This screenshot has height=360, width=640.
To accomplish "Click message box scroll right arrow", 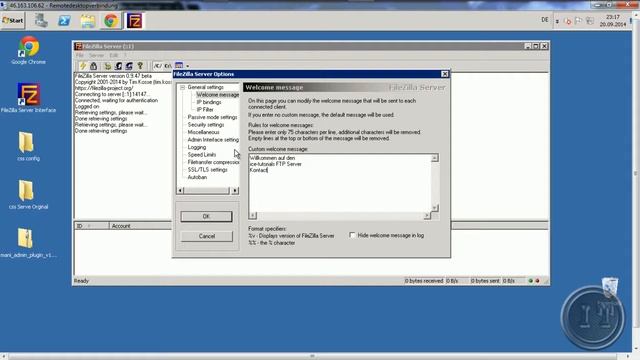I will pyautogui.click(x=427, y=216).
